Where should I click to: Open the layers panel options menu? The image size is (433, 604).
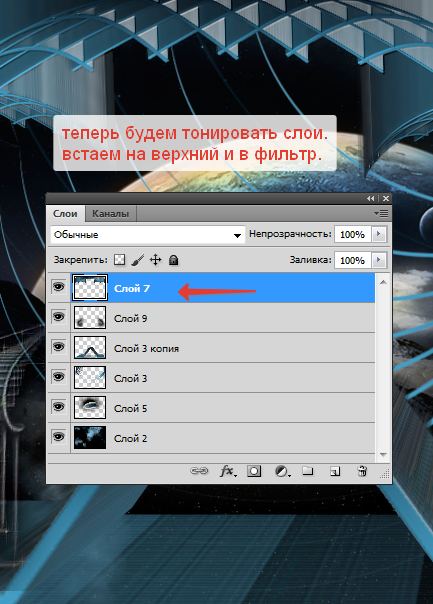pos(381,213)
